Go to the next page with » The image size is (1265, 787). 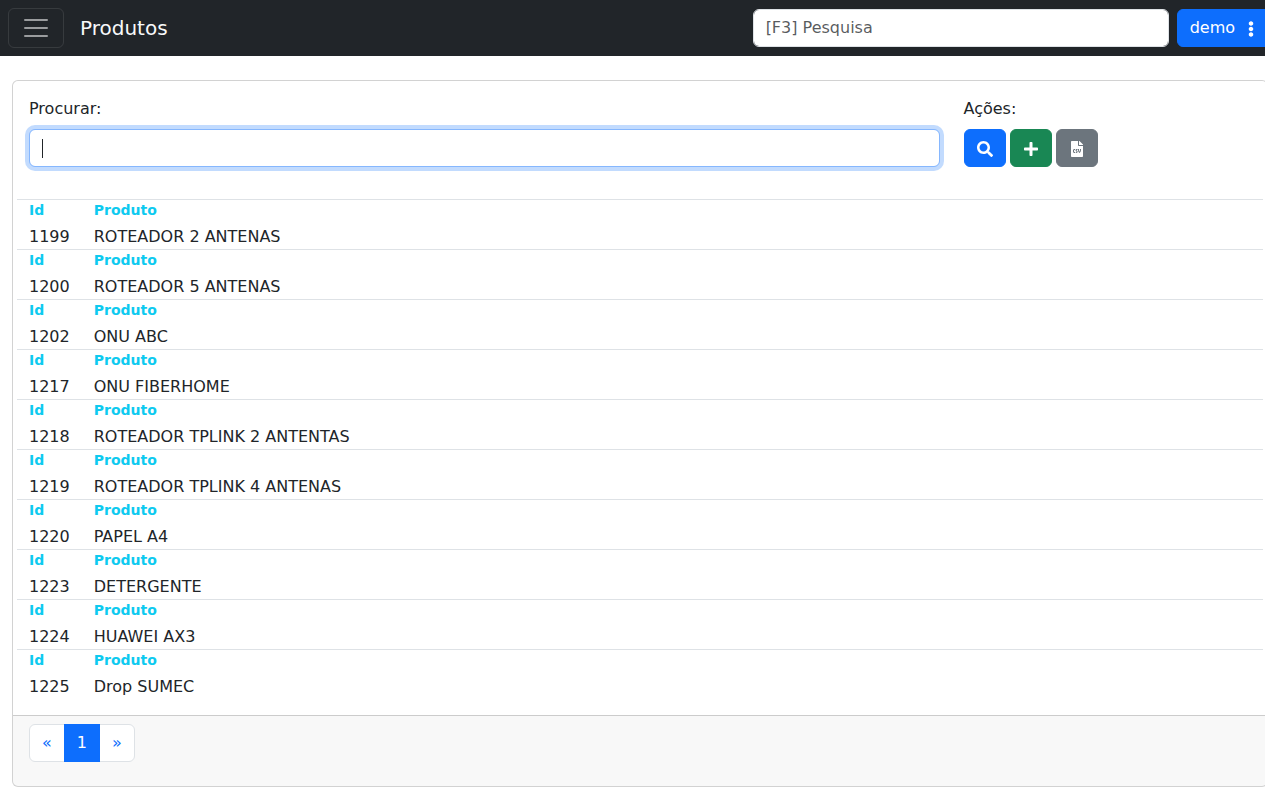tap(117, 743)
